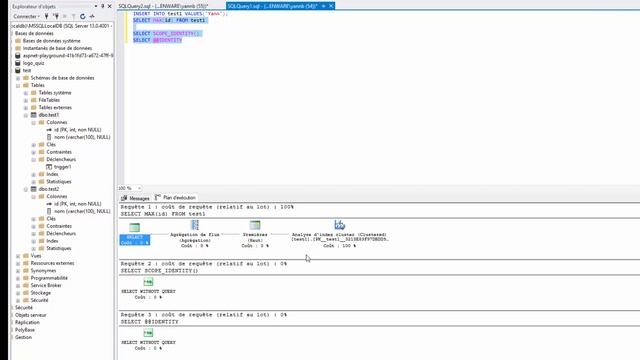Viewport: 640px width, 360px height.
Task: Select the Ressources externes node
Action: 52,263
